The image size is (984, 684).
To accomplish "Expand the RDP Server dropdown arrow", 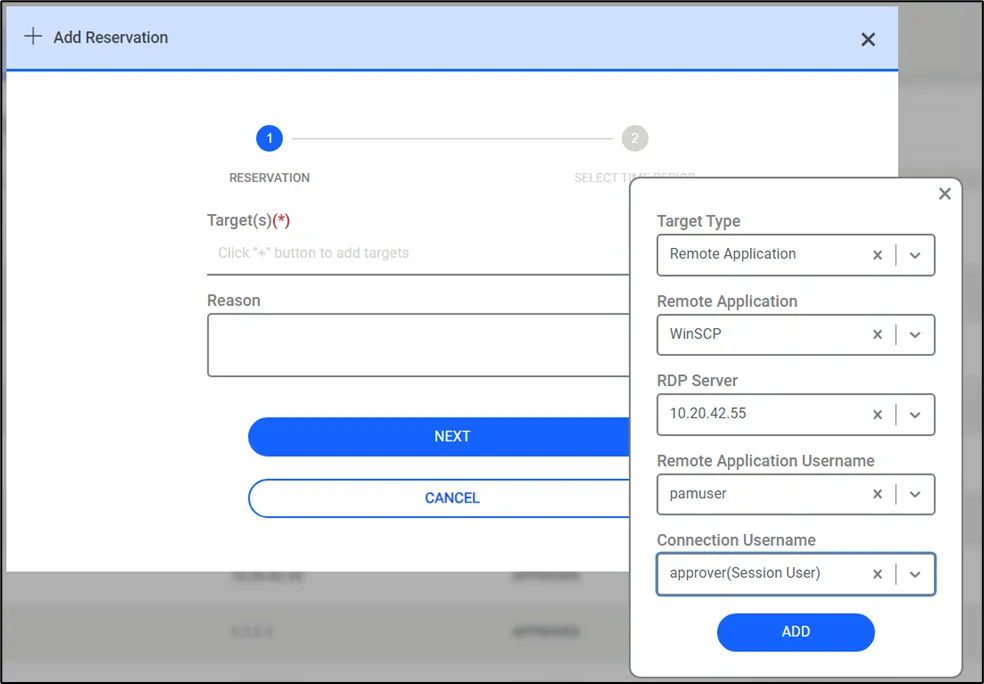I will (x=915, y=415).
